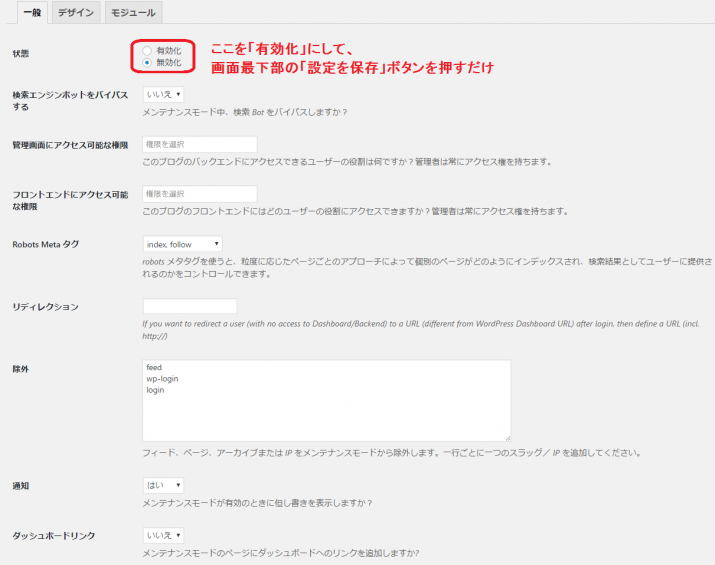Open the デザイン tab
Screen dimensions: 715x565
click(x=75, y=12)
